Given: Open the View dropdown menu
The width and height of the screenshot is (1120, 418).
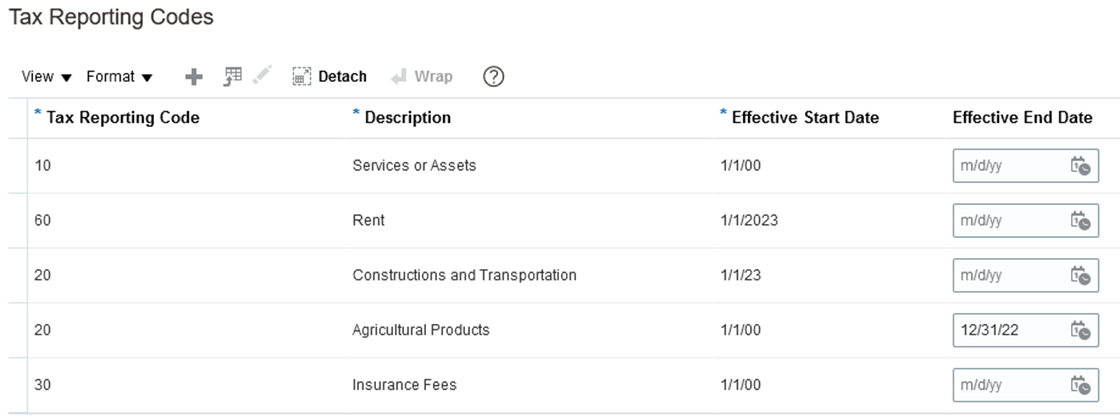Looking at the screenshot, I should [46, 77].
